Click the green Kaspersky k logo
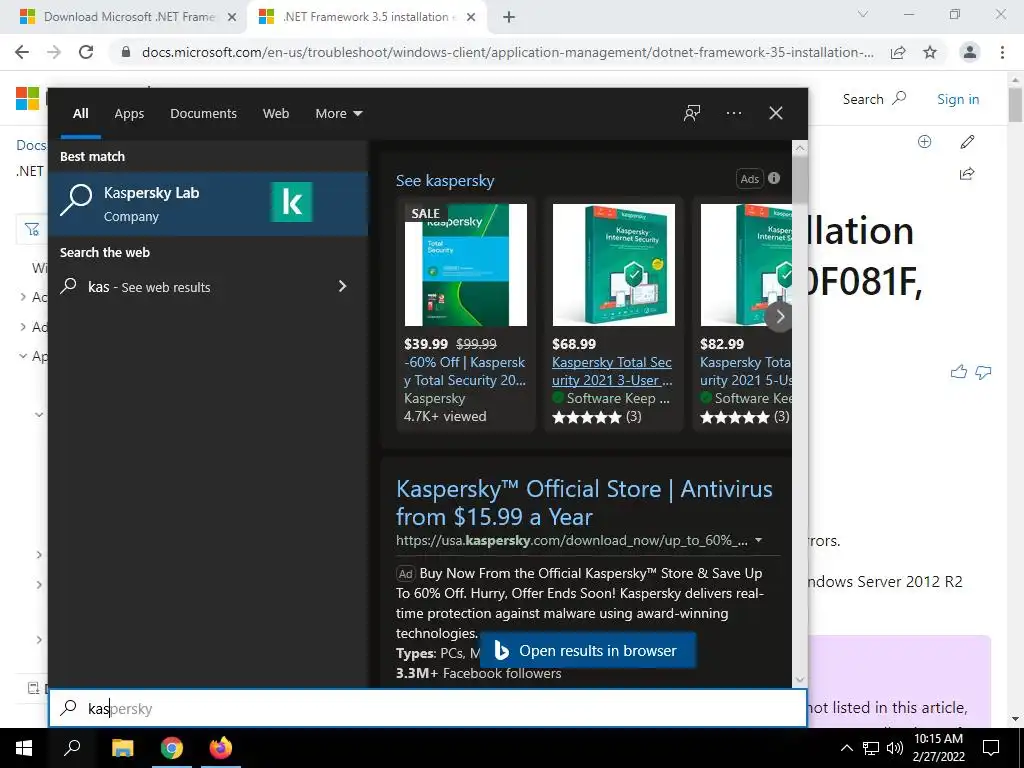The width and height of the screenshot is (1024, 768). (291, 202)
